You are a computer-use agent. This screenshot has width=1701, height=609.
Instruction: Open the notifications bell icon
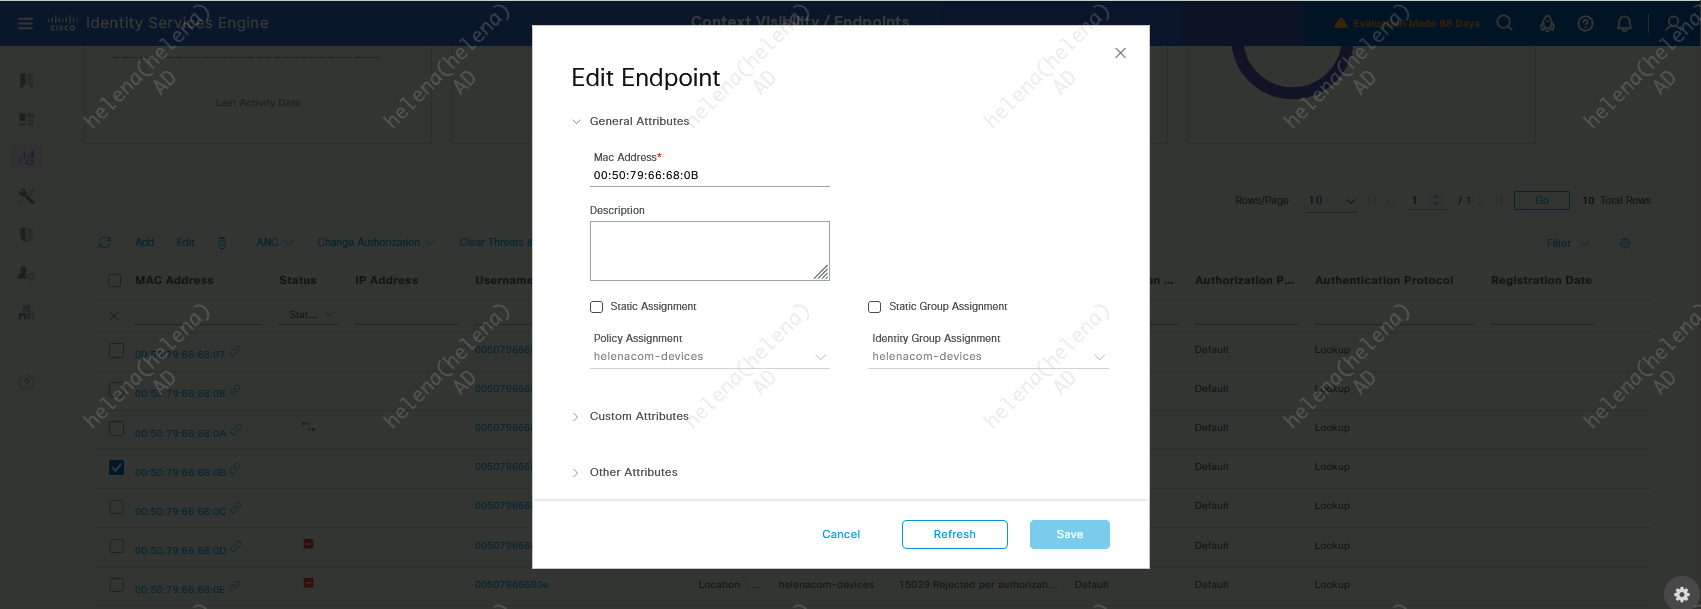1624,23
